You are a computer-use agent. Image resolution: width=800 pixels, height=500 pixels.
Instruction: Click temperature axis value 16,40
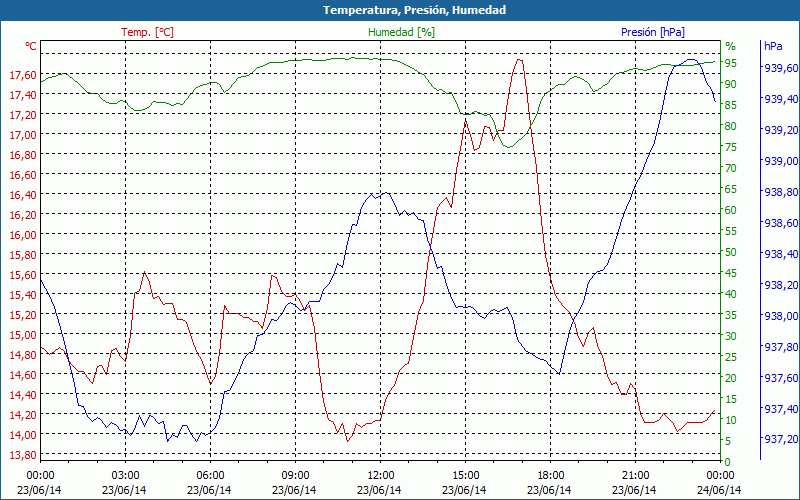23,195
